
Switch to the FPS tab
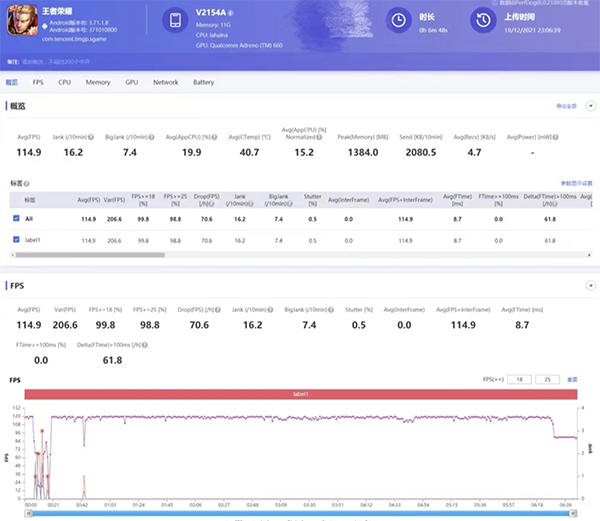38,82
